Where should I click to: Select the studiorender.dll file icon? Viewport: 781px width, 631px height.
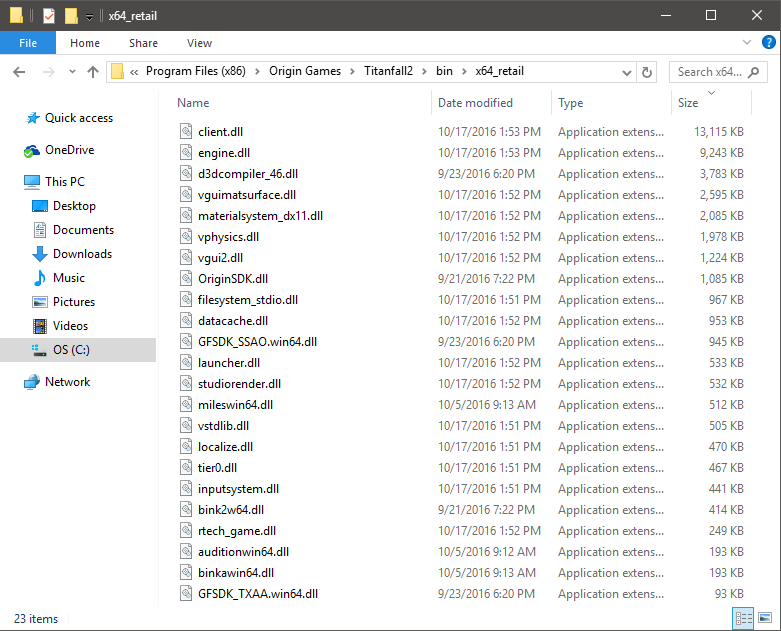(186, 383)
